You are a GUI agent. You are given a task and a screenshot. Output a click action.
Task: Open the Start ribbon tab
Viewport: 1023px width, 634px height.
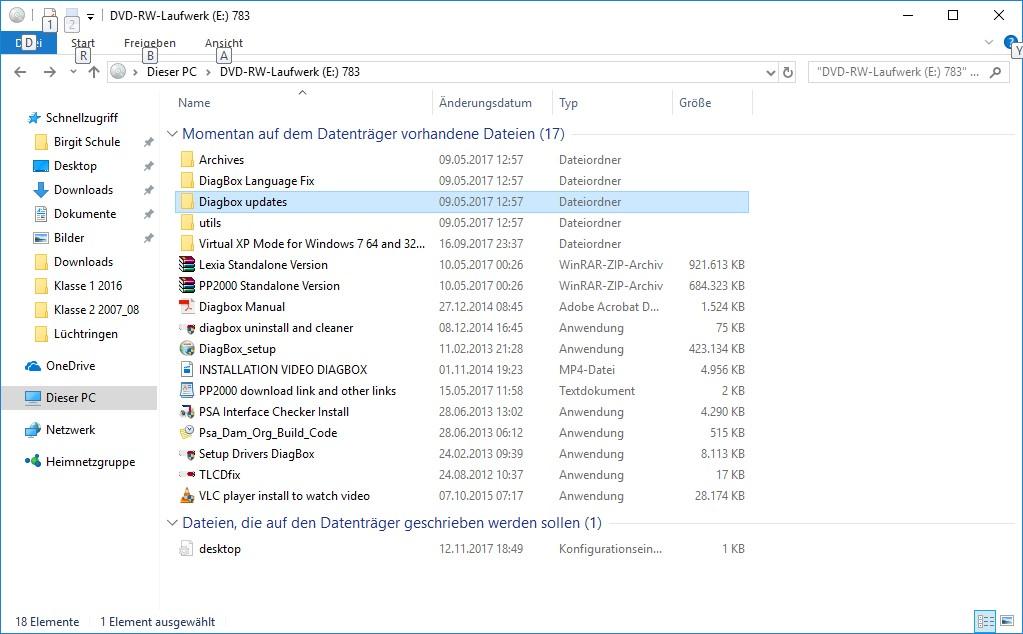pos(83,43)
